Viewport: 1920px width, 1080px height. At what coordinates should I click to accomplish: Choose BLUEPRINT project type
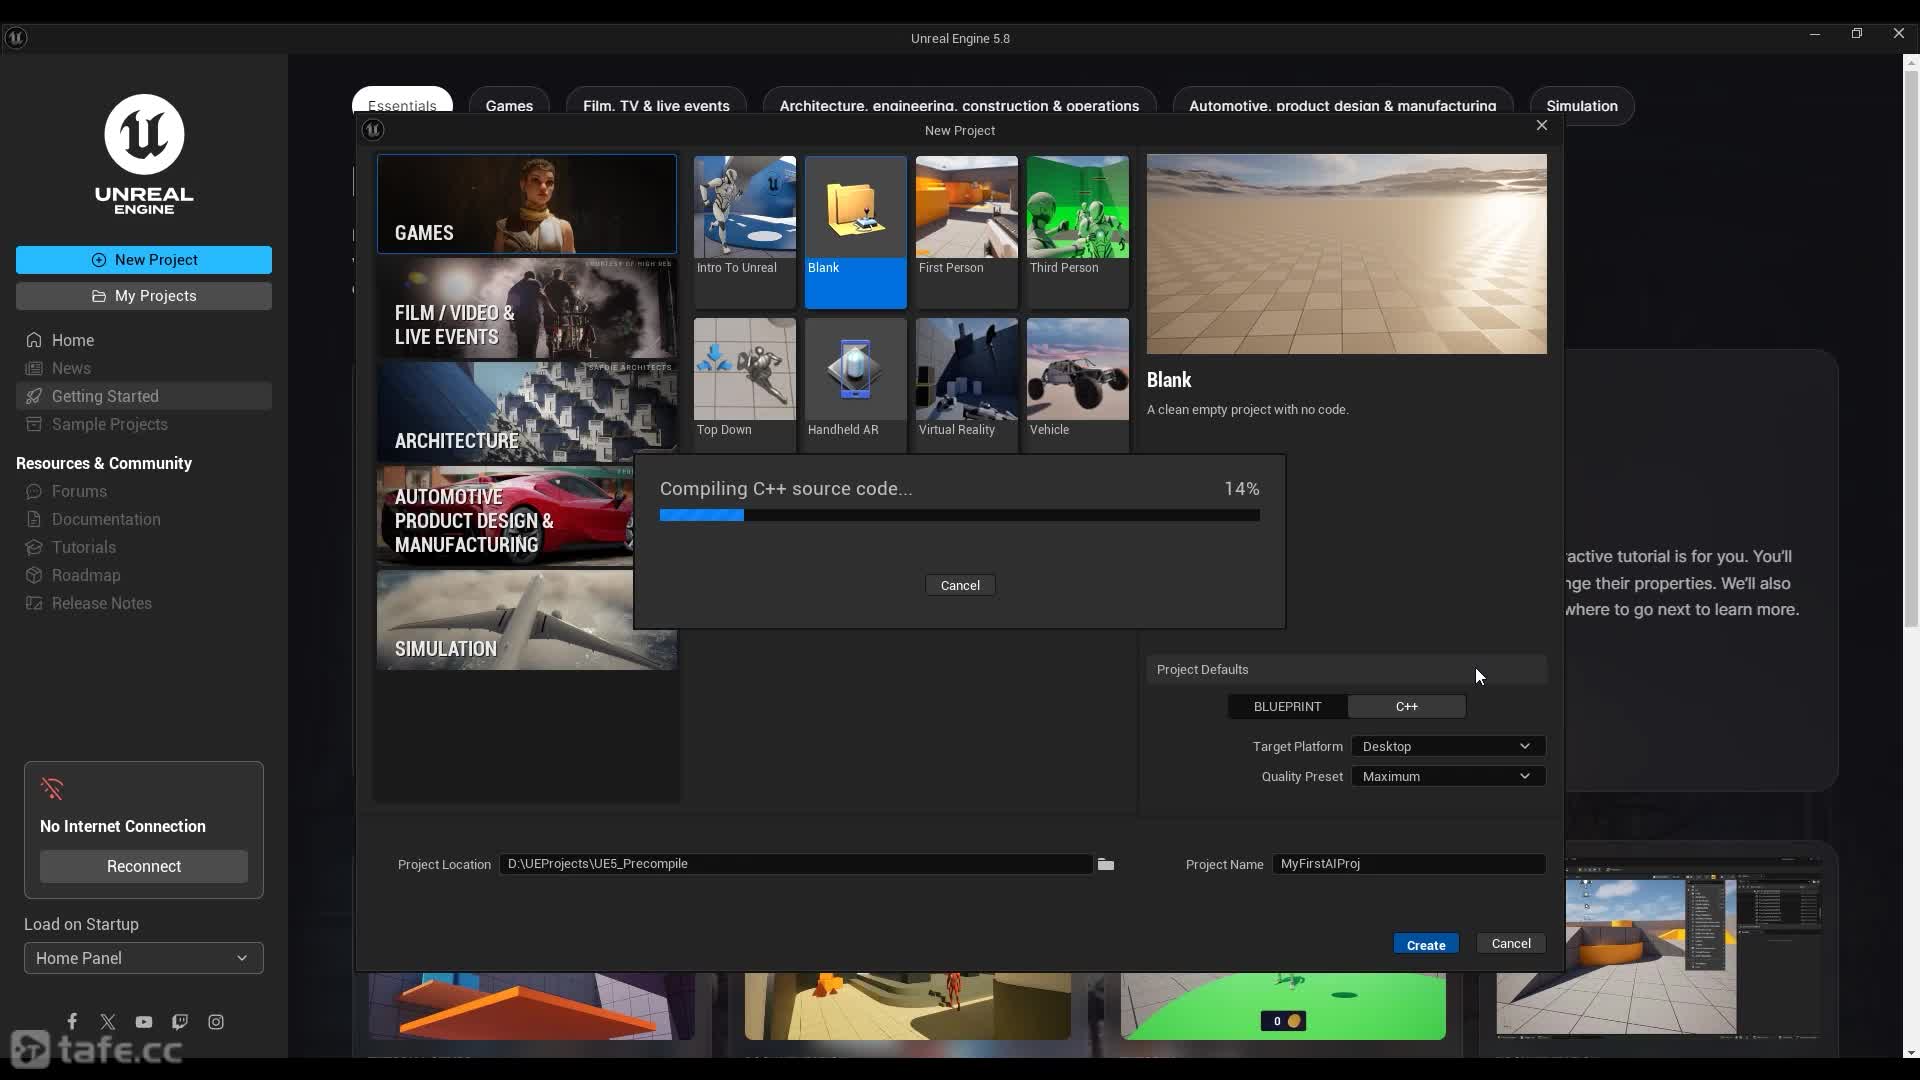point(1288,707)
